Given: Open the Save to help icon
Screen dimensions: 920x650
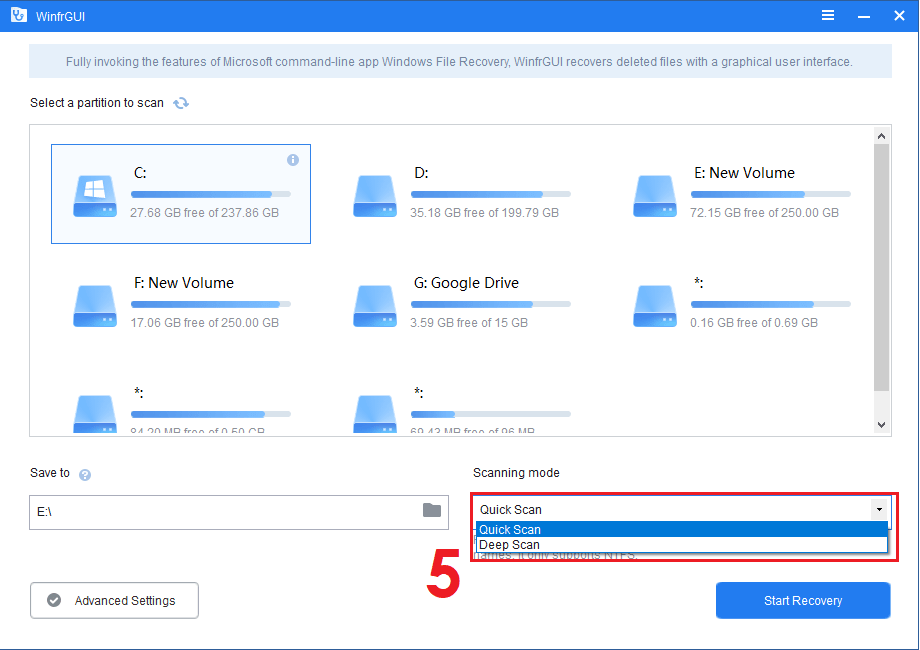Looking at the screenshot, I should tap(85, 475).
